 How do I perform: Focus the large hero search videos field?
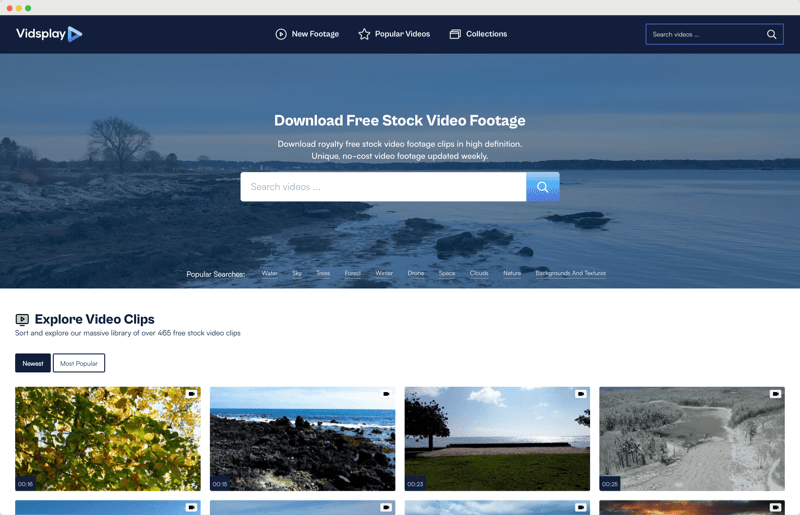(383, 187)
